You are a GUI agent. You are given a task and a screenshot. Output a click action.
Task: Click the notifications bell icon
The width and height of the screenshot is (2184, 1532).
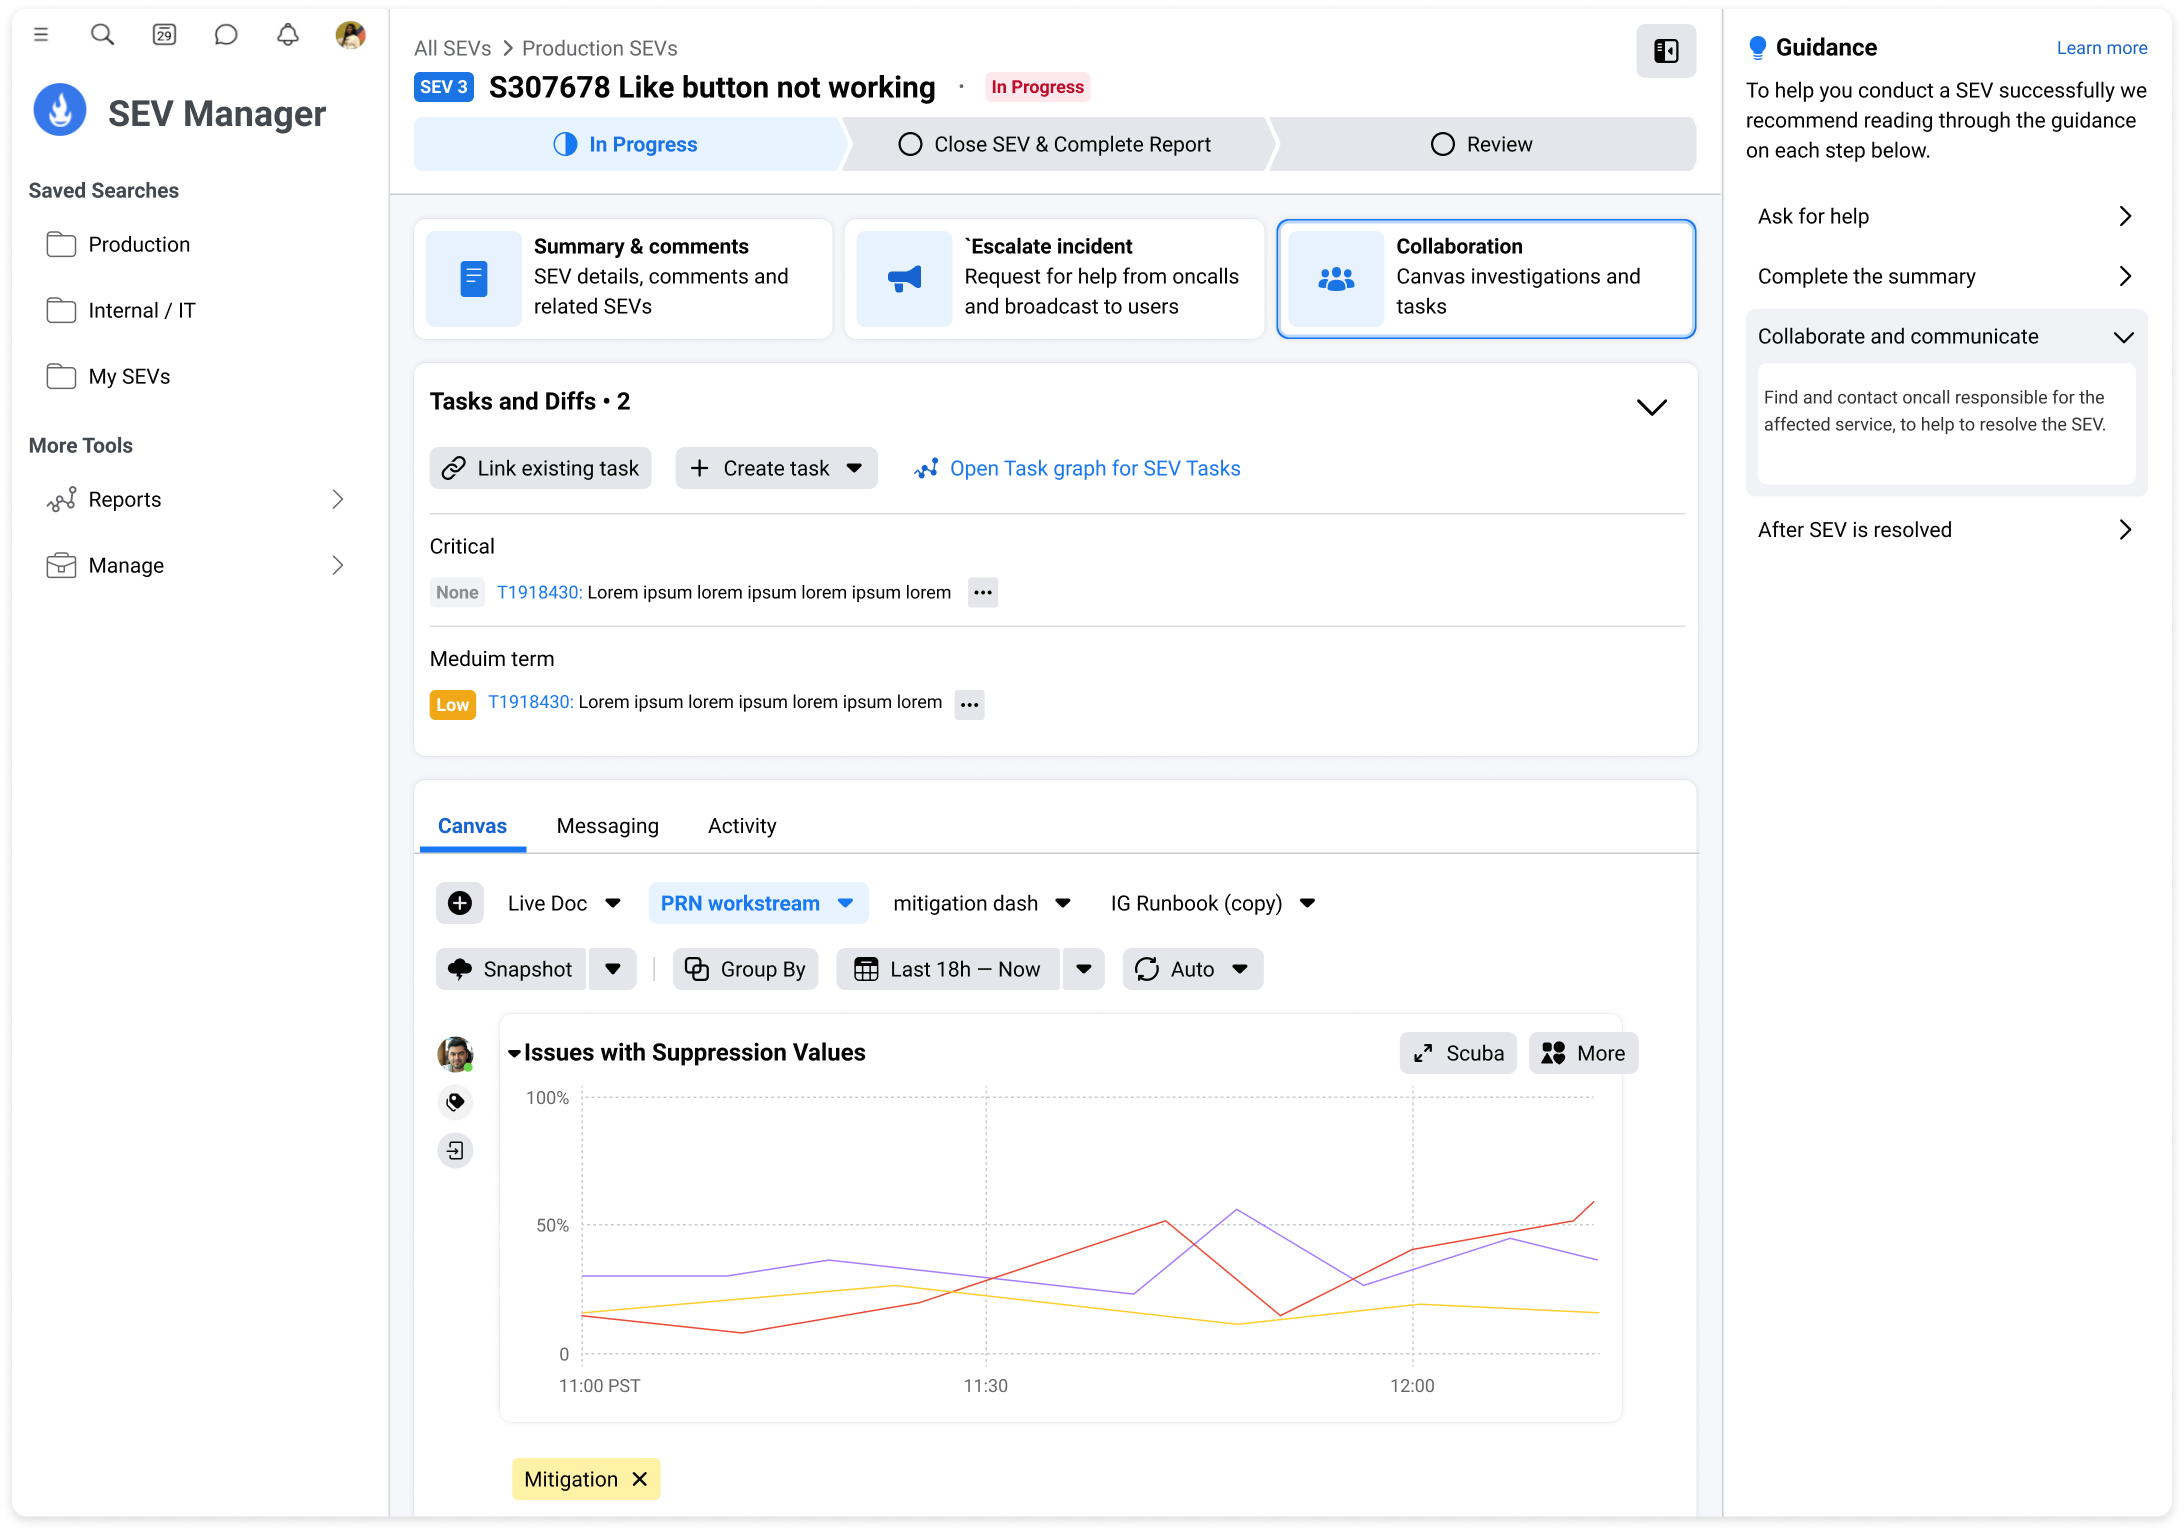pyautogui.click(x=288, y=35)
